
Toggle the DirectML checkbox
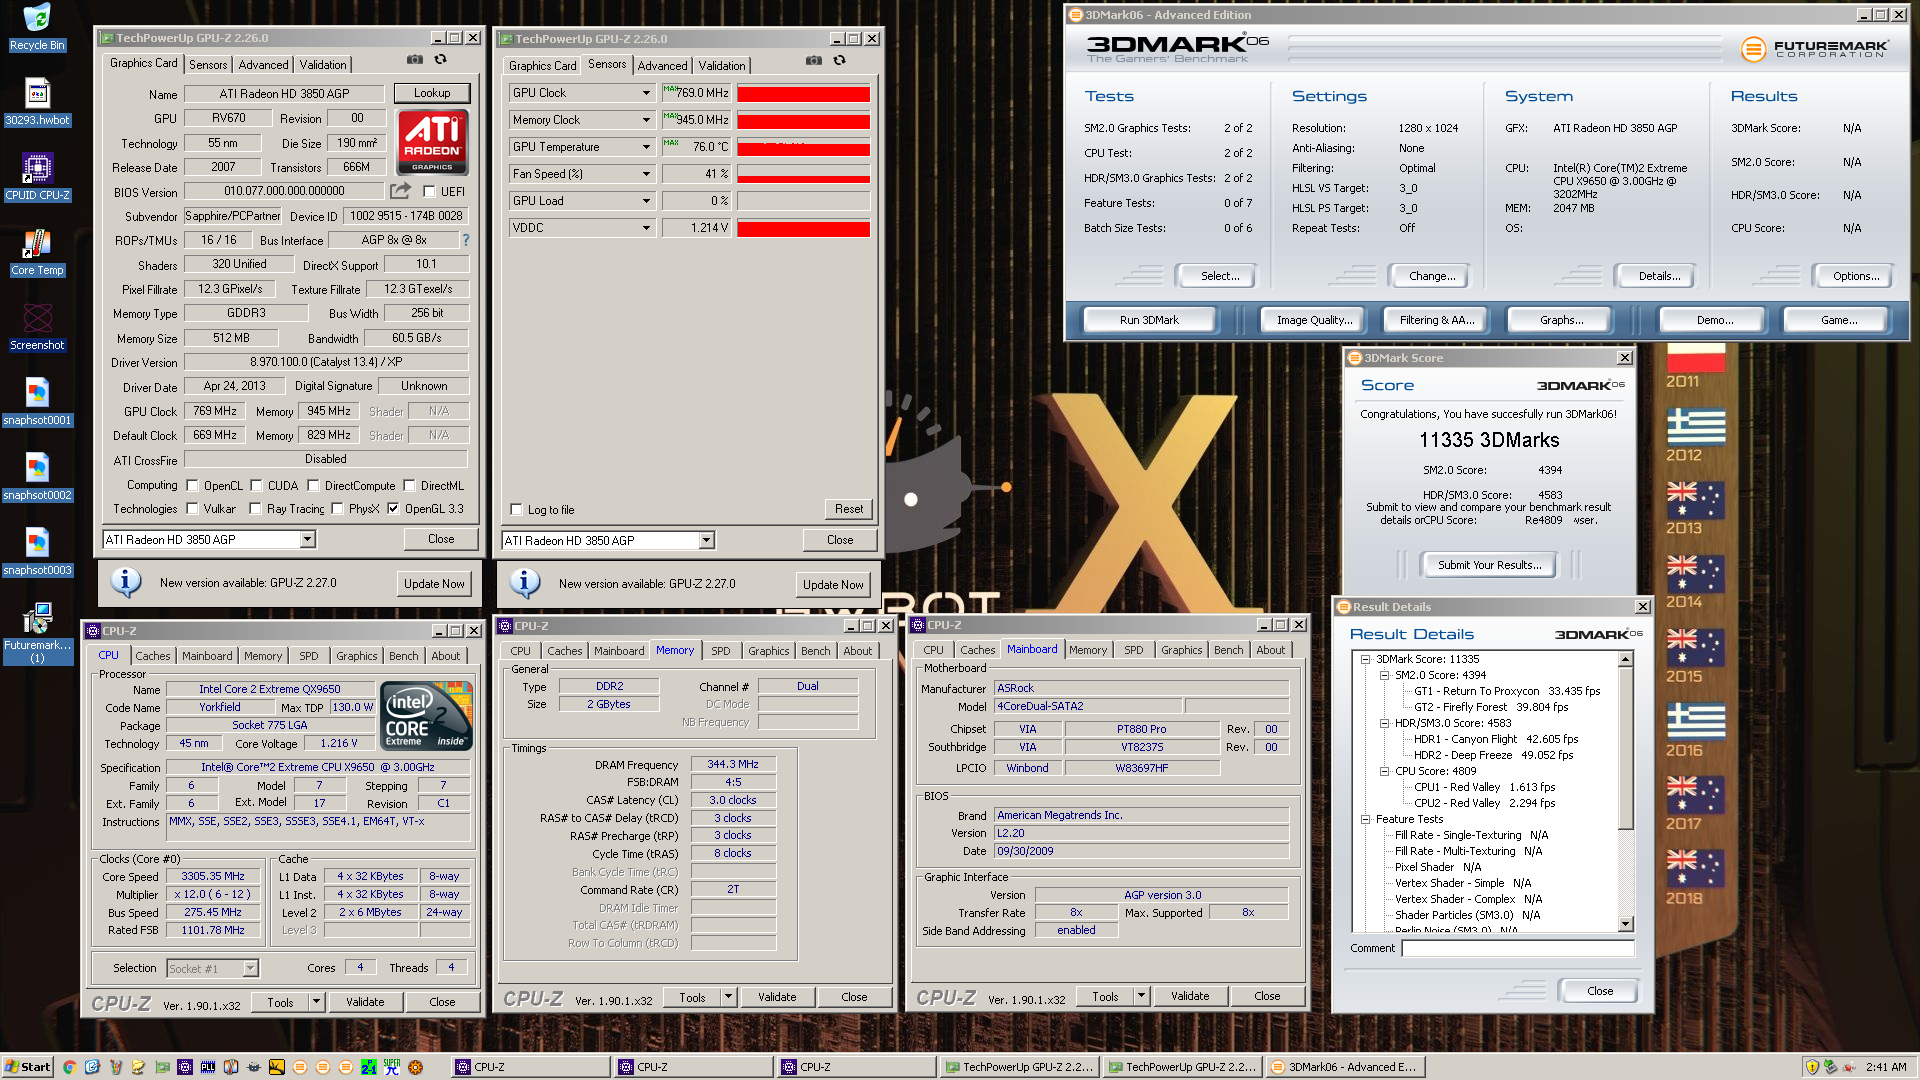(x=409, y=486)
